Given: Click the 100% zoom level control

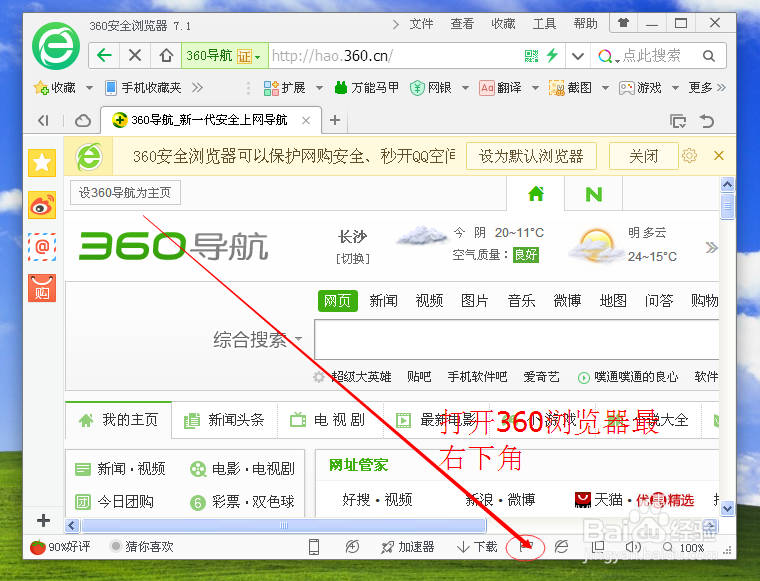Looking at the screenshot, I should [683, 548].
